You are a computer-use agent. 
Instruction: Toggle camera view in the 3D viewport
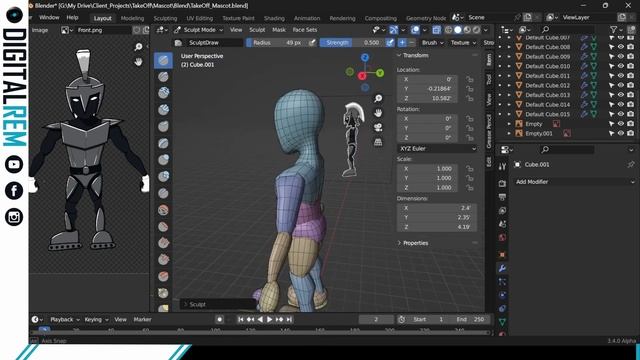[378, 128]
